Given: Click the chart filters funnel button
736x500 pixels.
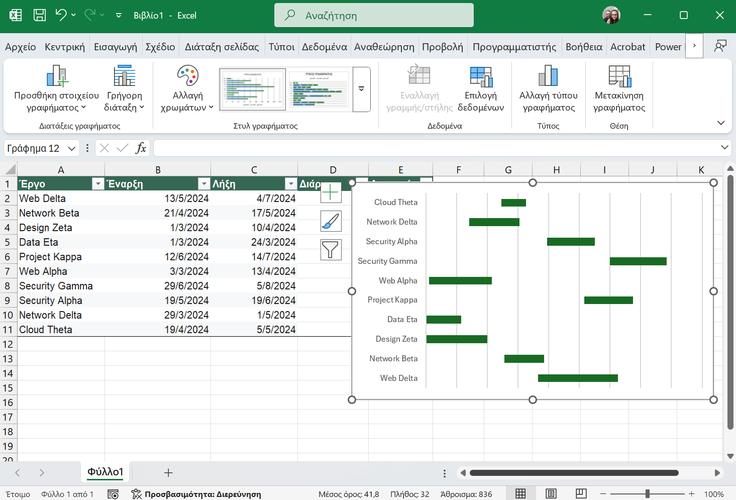Looking at the screenshot, I should [331, 251].
